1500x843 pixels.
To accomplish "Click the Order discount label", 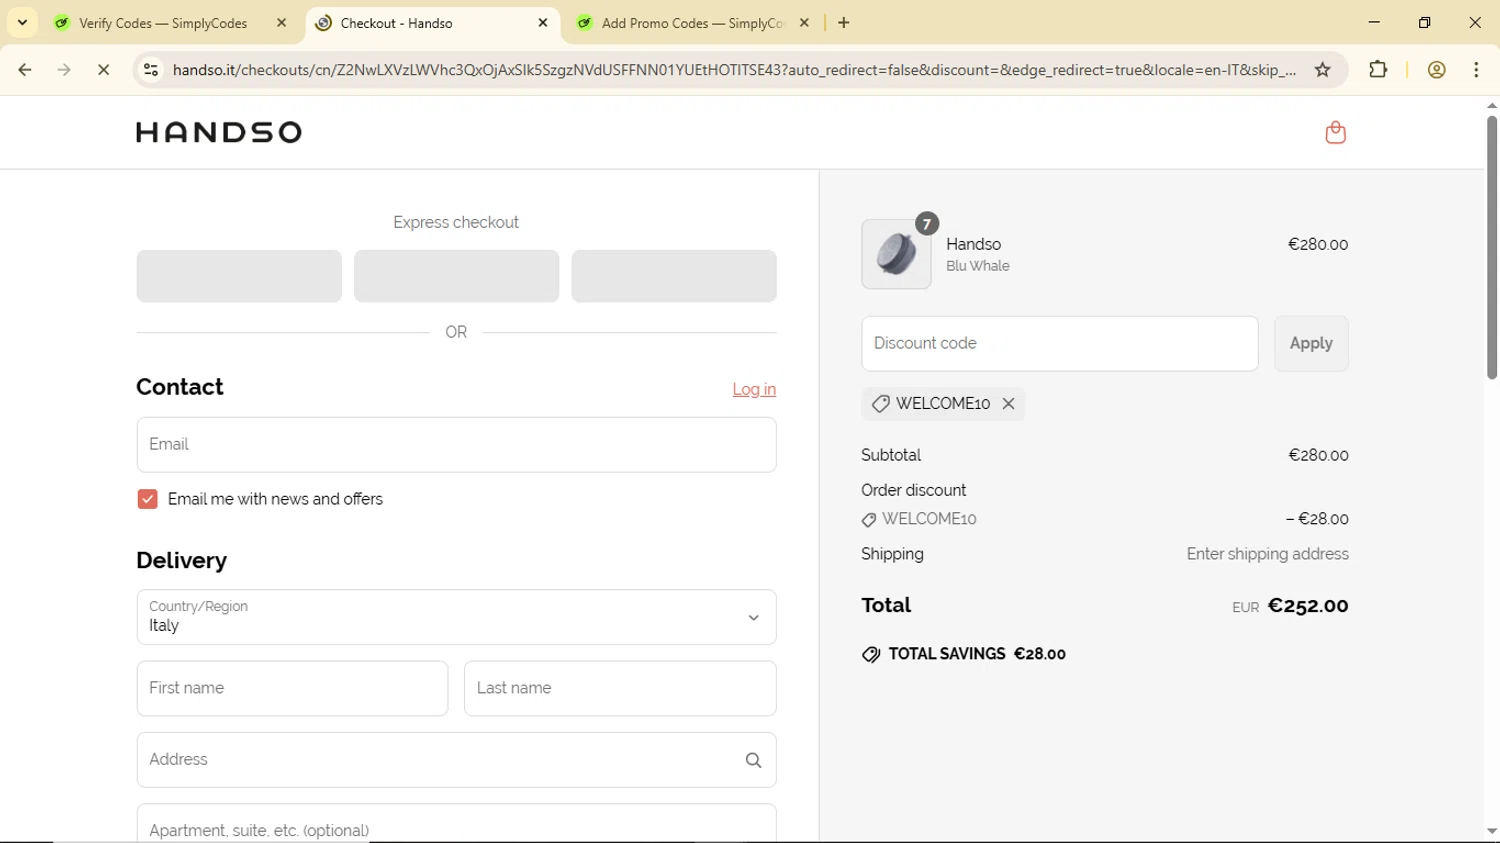I will tap(913, 491).
